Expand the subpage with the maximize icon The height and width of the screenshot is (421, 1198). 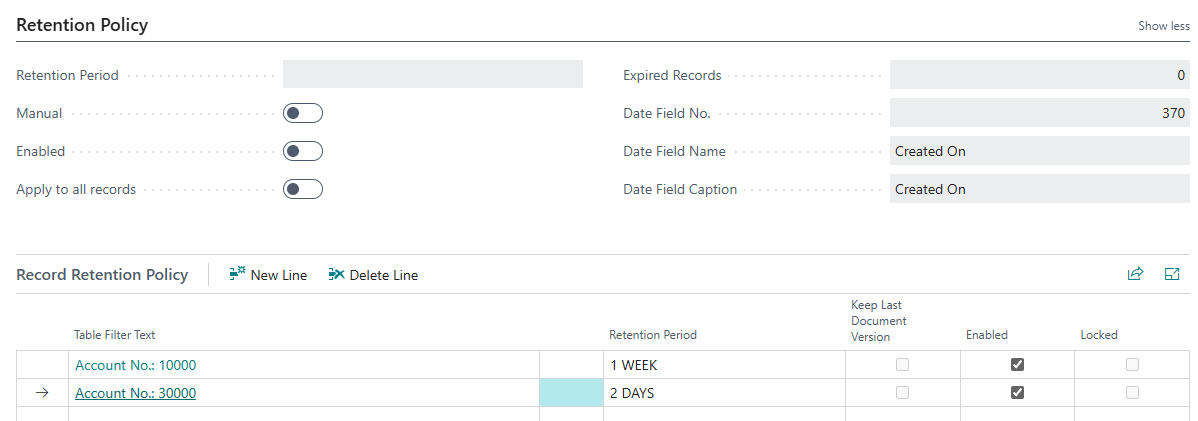[1172, 274]
